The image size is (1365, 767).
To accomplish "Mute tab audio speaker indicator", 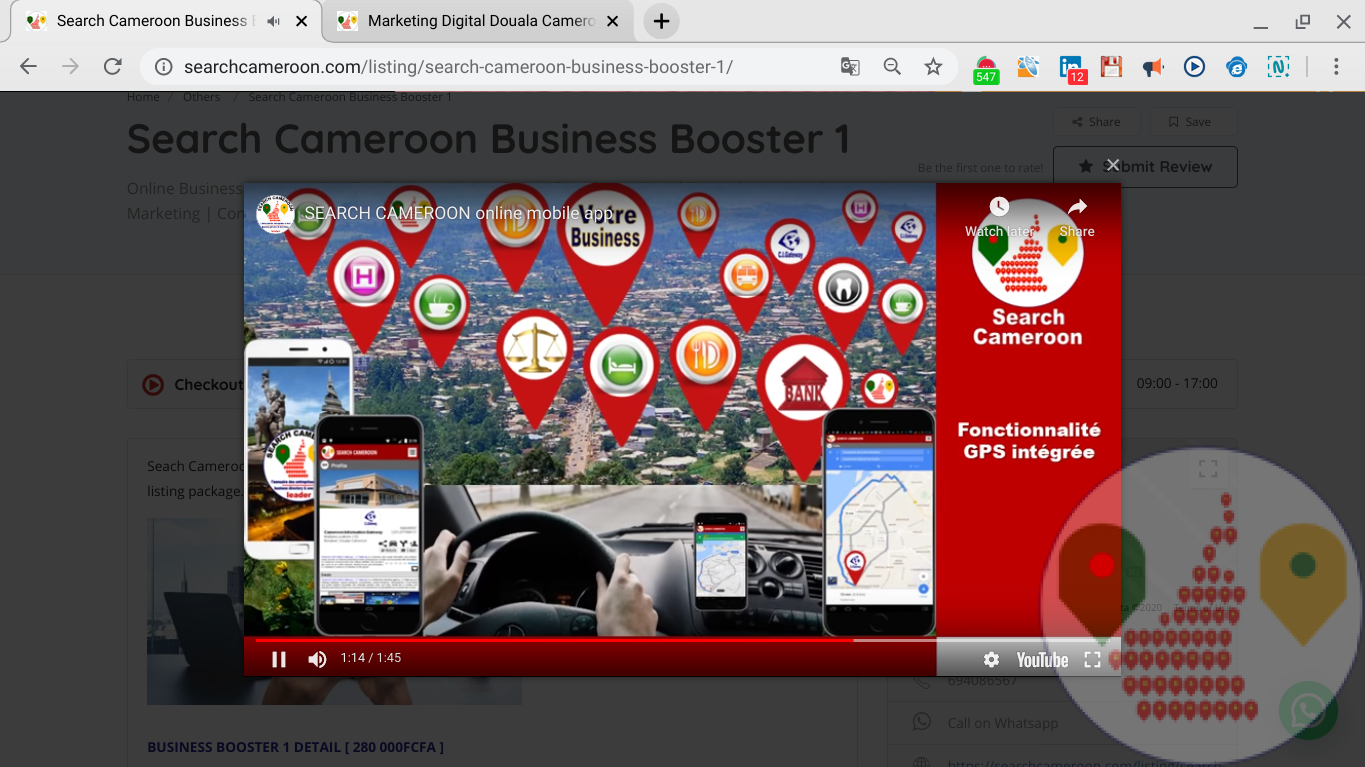I will click(274, 21).
